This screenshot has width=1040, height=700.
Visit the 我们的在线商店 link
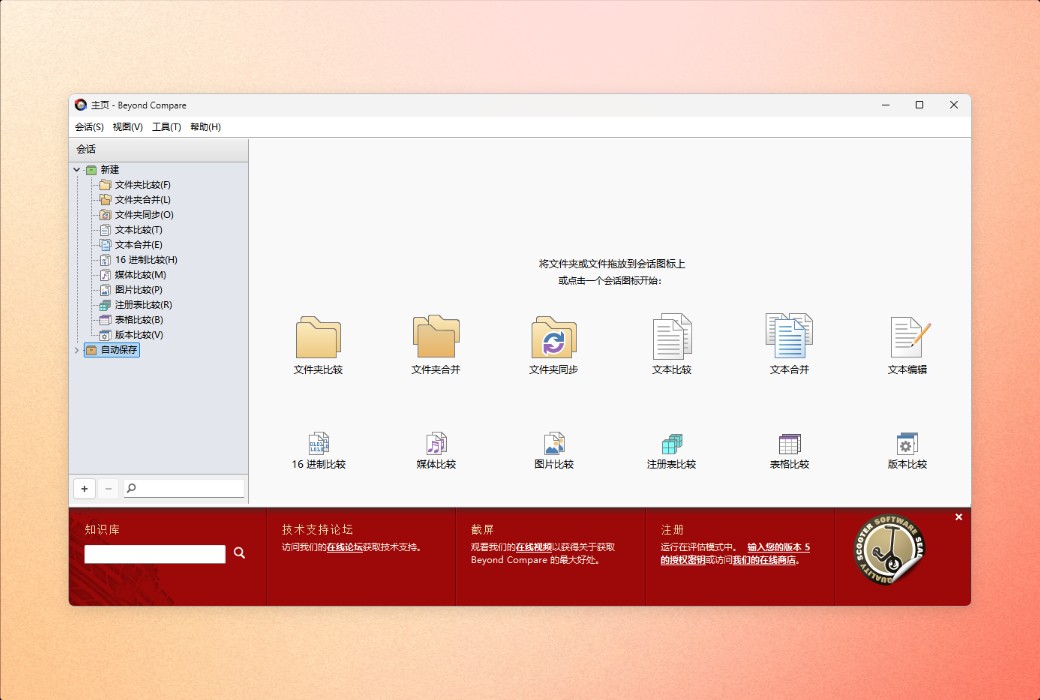click(763, 560)
